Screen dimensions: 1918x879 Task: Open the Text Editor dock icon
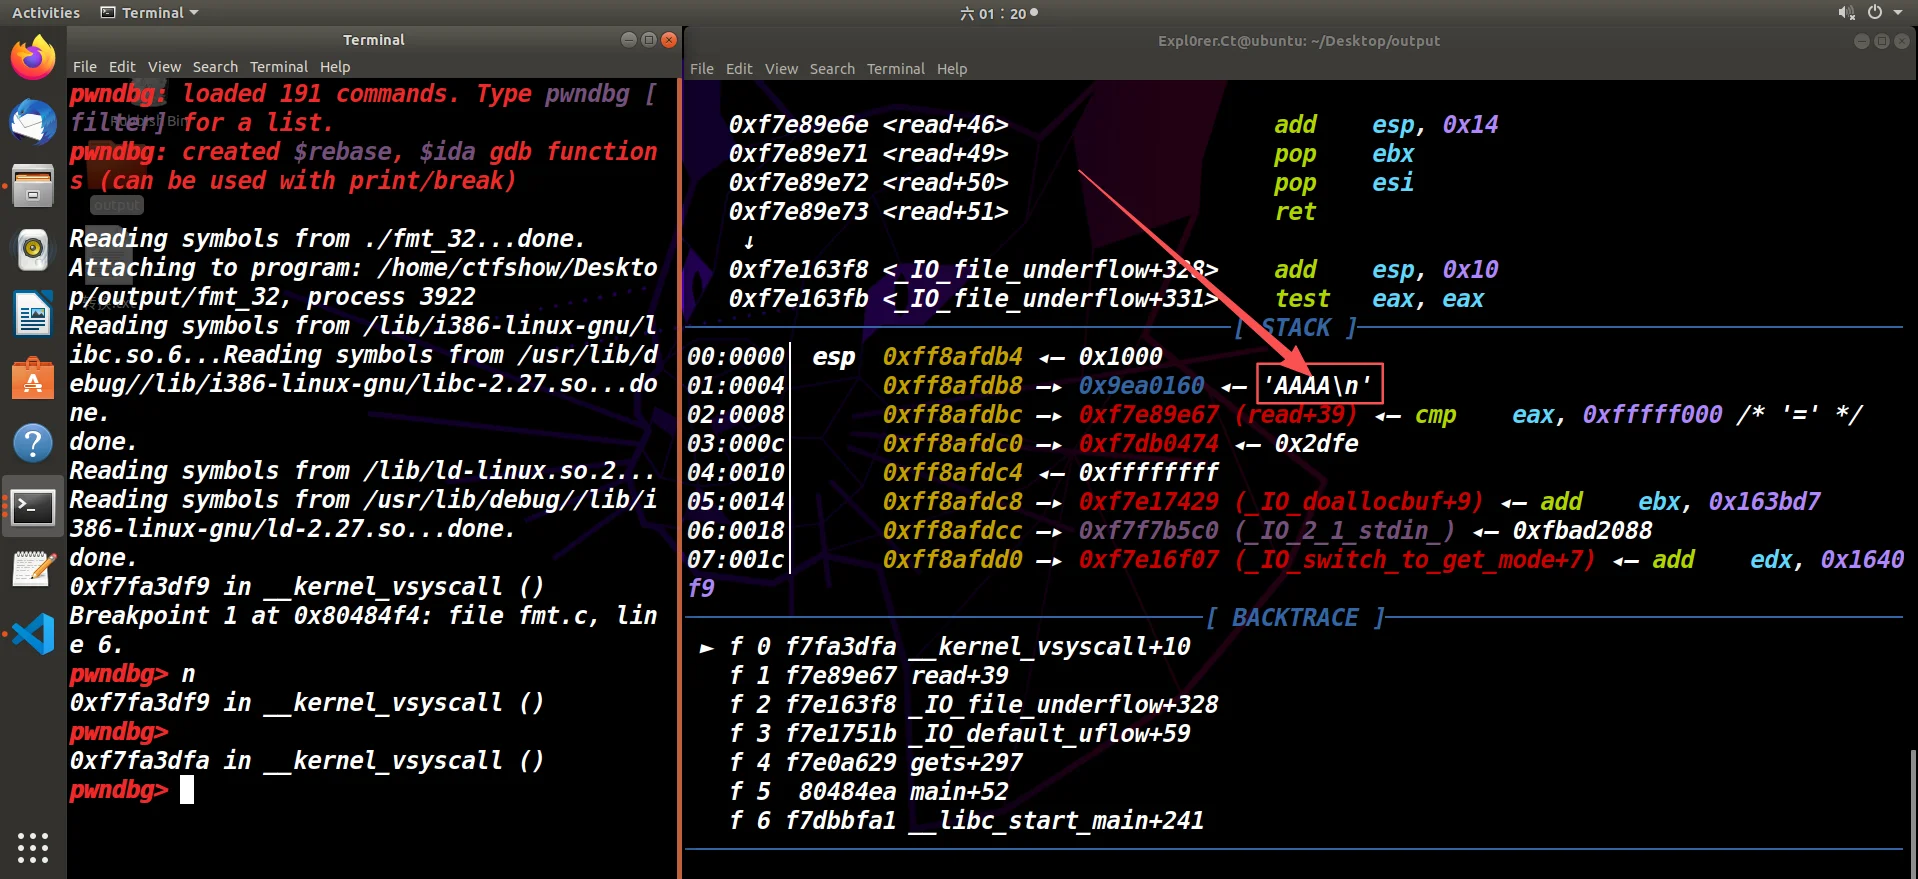pyautogui.click(x=33, y=570)
